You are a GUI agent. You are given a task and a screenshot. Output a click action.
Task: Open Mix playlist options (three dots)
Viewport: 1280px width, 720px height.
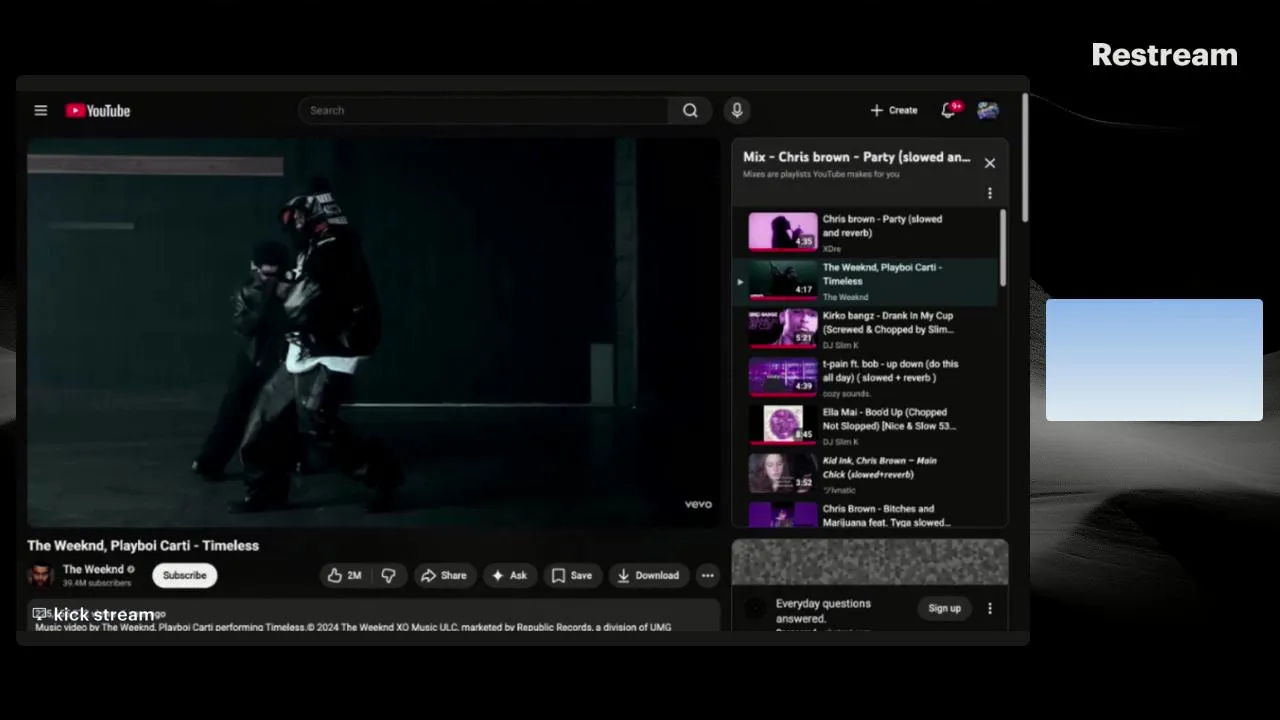pyautogui.click(x=990, y=193)
